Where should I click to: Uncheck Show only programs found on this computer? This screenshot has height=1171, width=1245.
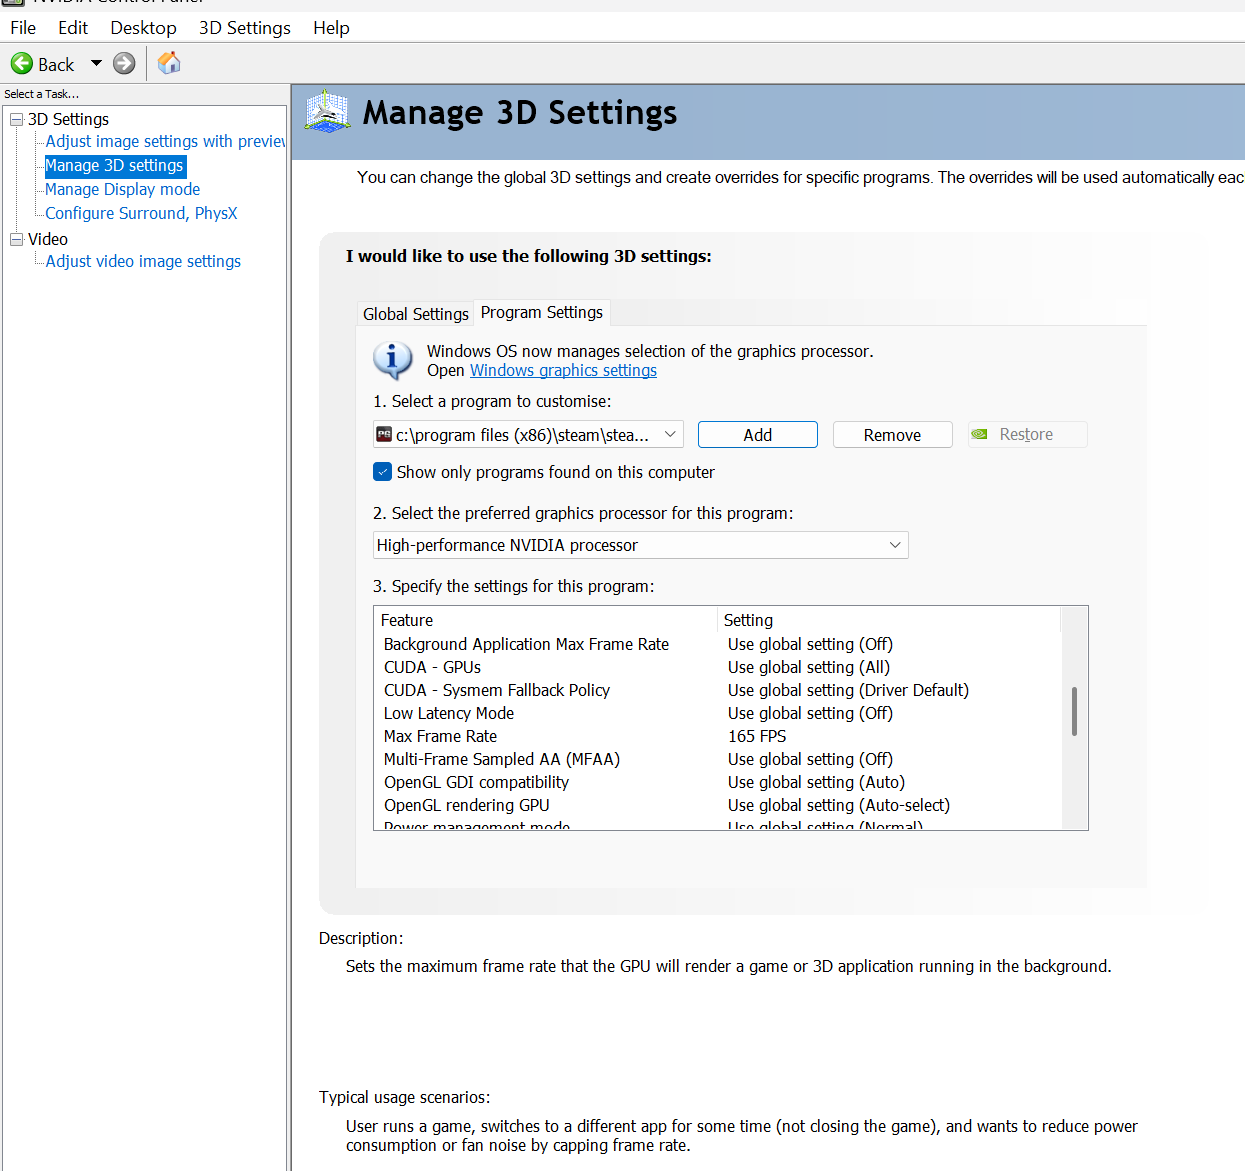(383, 472)
